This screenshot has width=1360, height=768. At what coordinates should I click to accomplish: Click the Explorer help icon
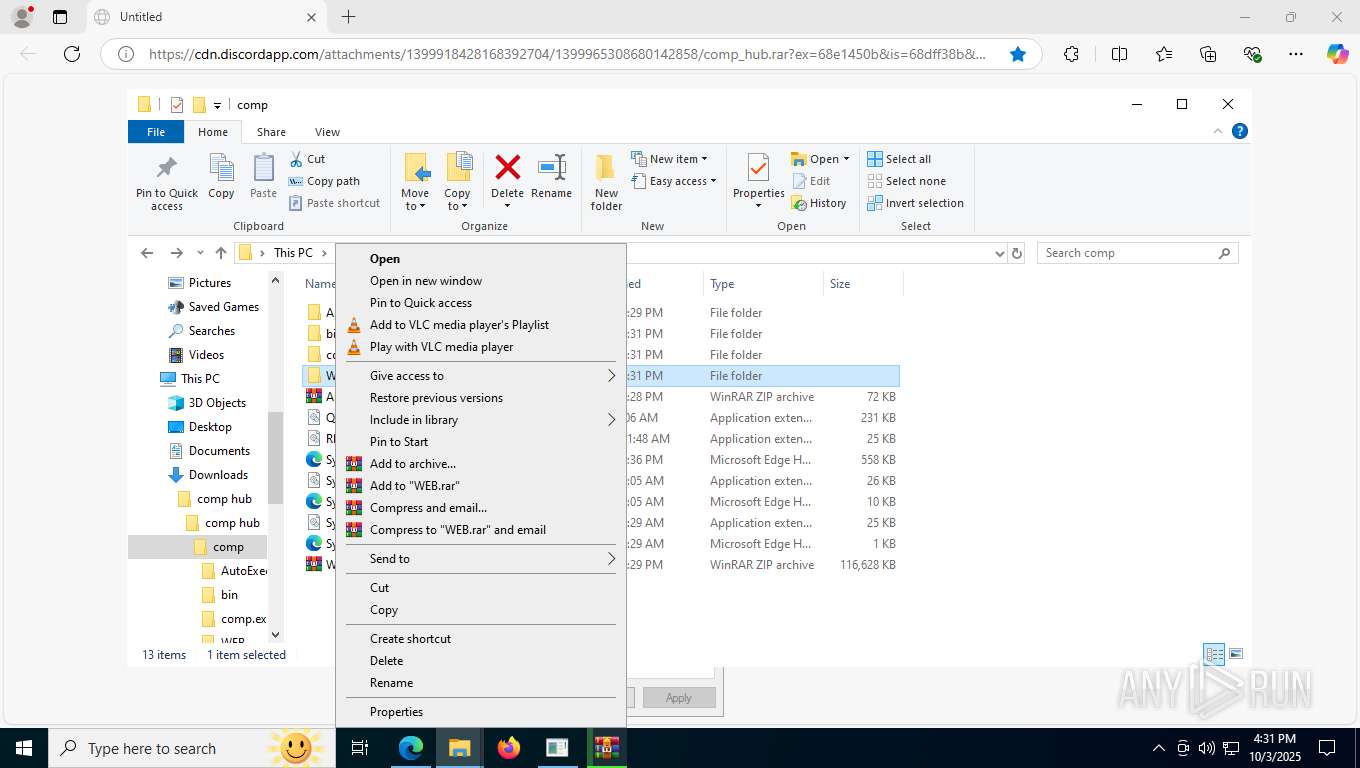pos(1240,131)
